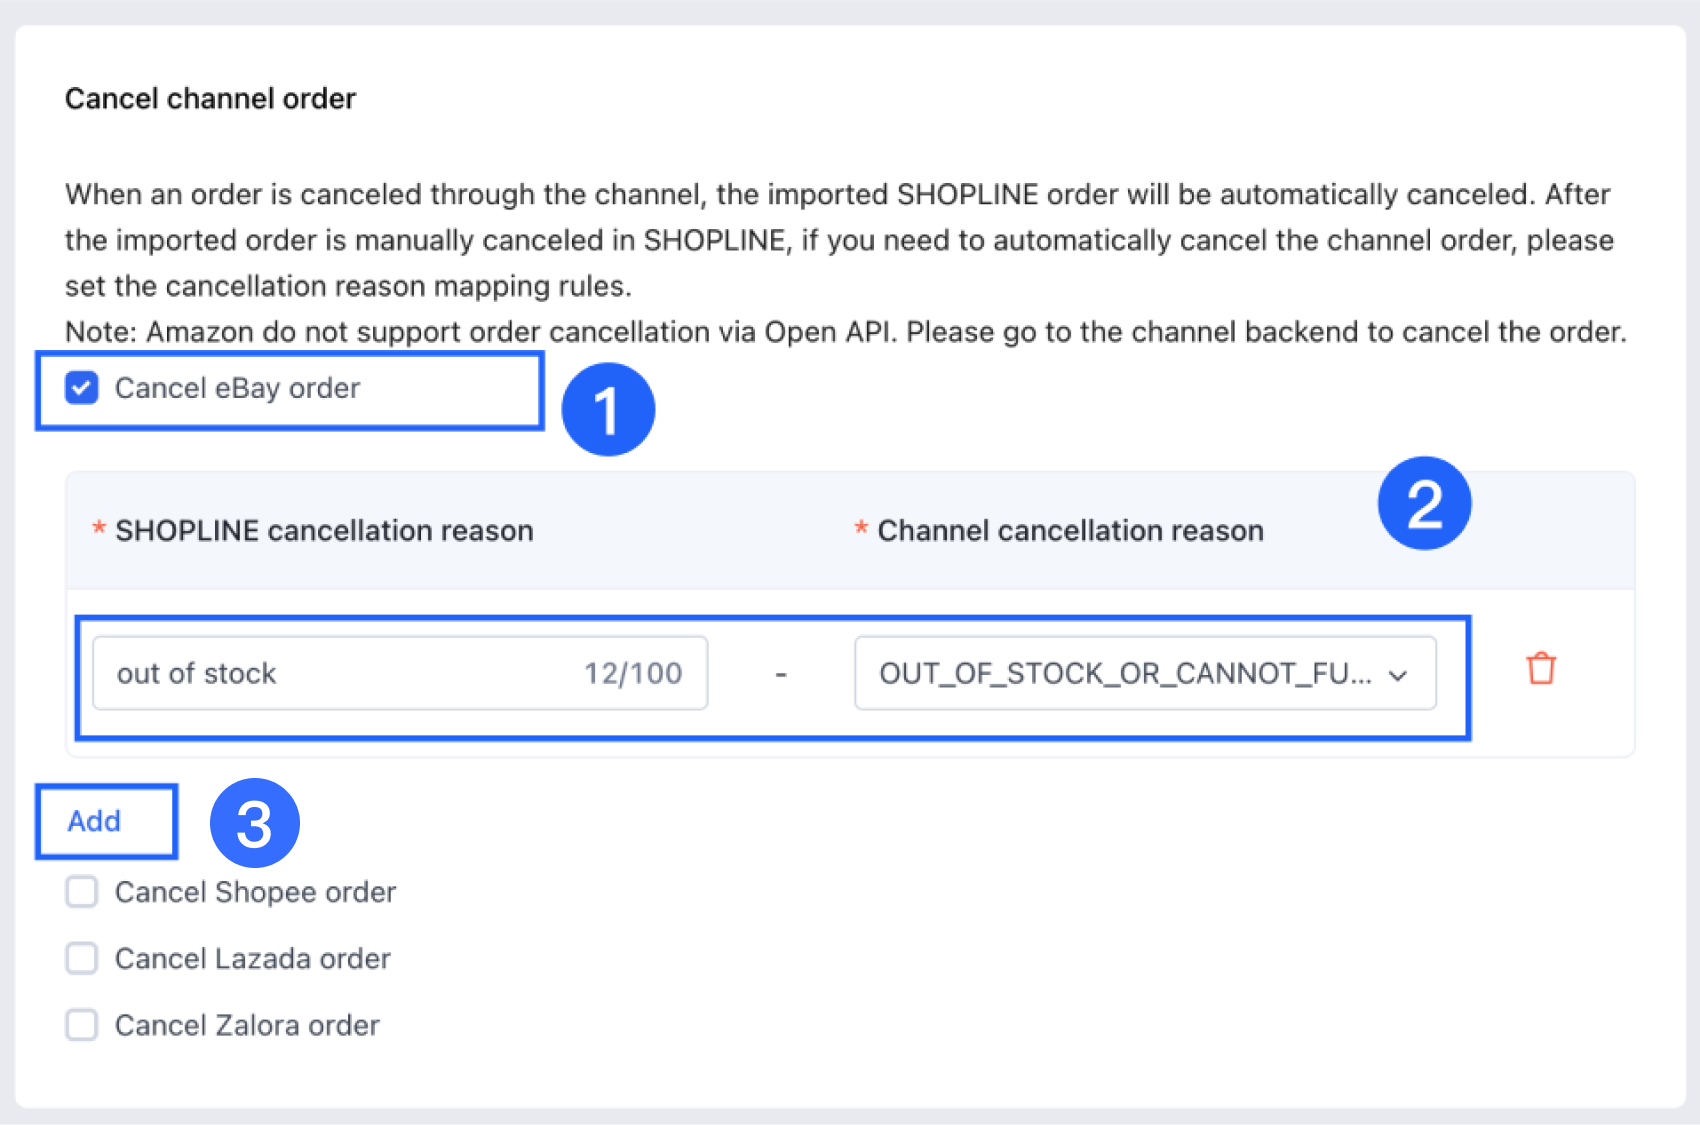The height and width of the screenshot is (1125, 1700).
Task: Open the Channel cancellation reason dropdown
Action: [x=1145, y=673]
